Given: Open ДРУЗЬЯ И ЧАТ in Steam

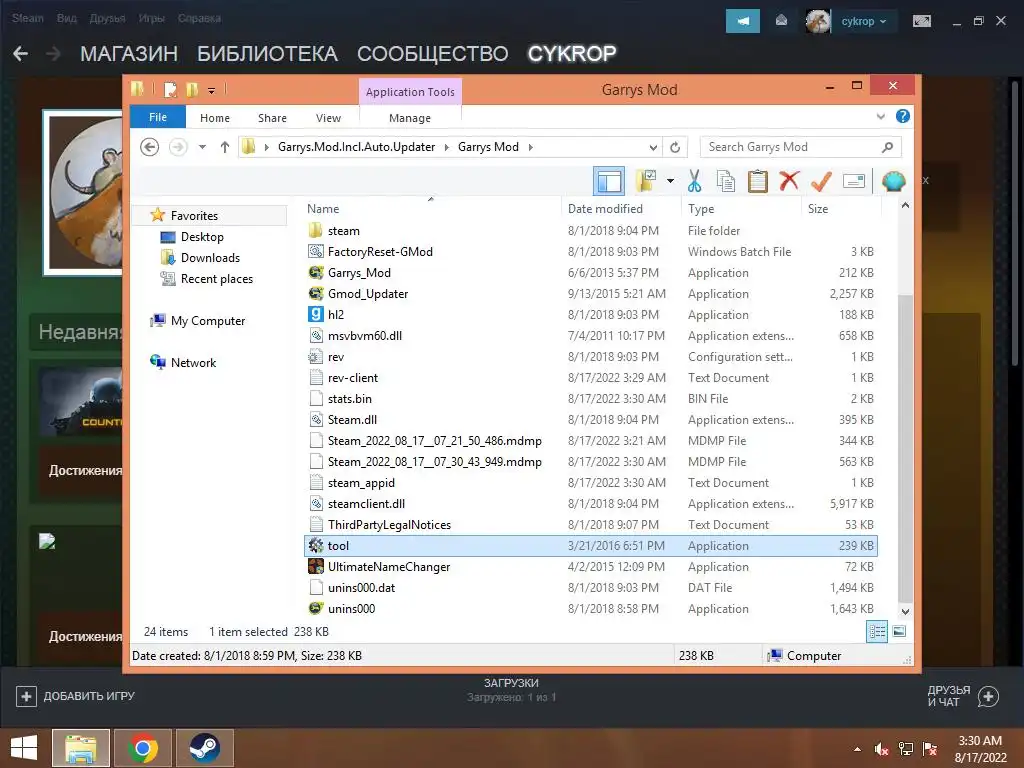Looking at the screenshot, I should pos(963,696).
